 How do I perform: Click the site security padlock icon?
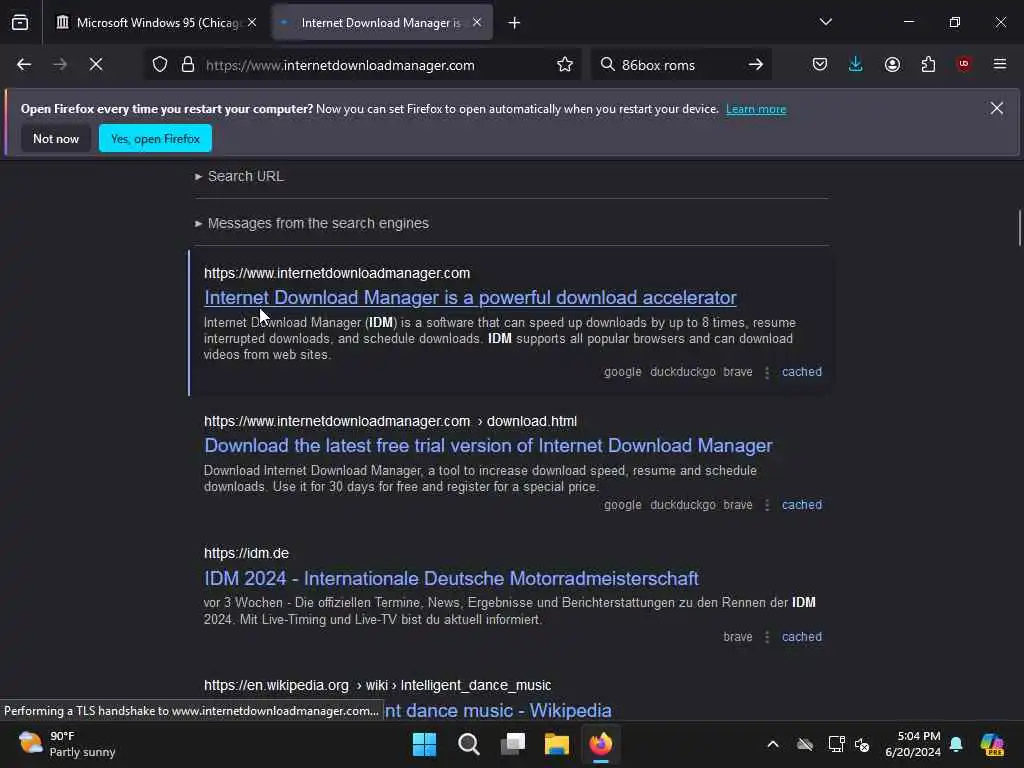188,64
